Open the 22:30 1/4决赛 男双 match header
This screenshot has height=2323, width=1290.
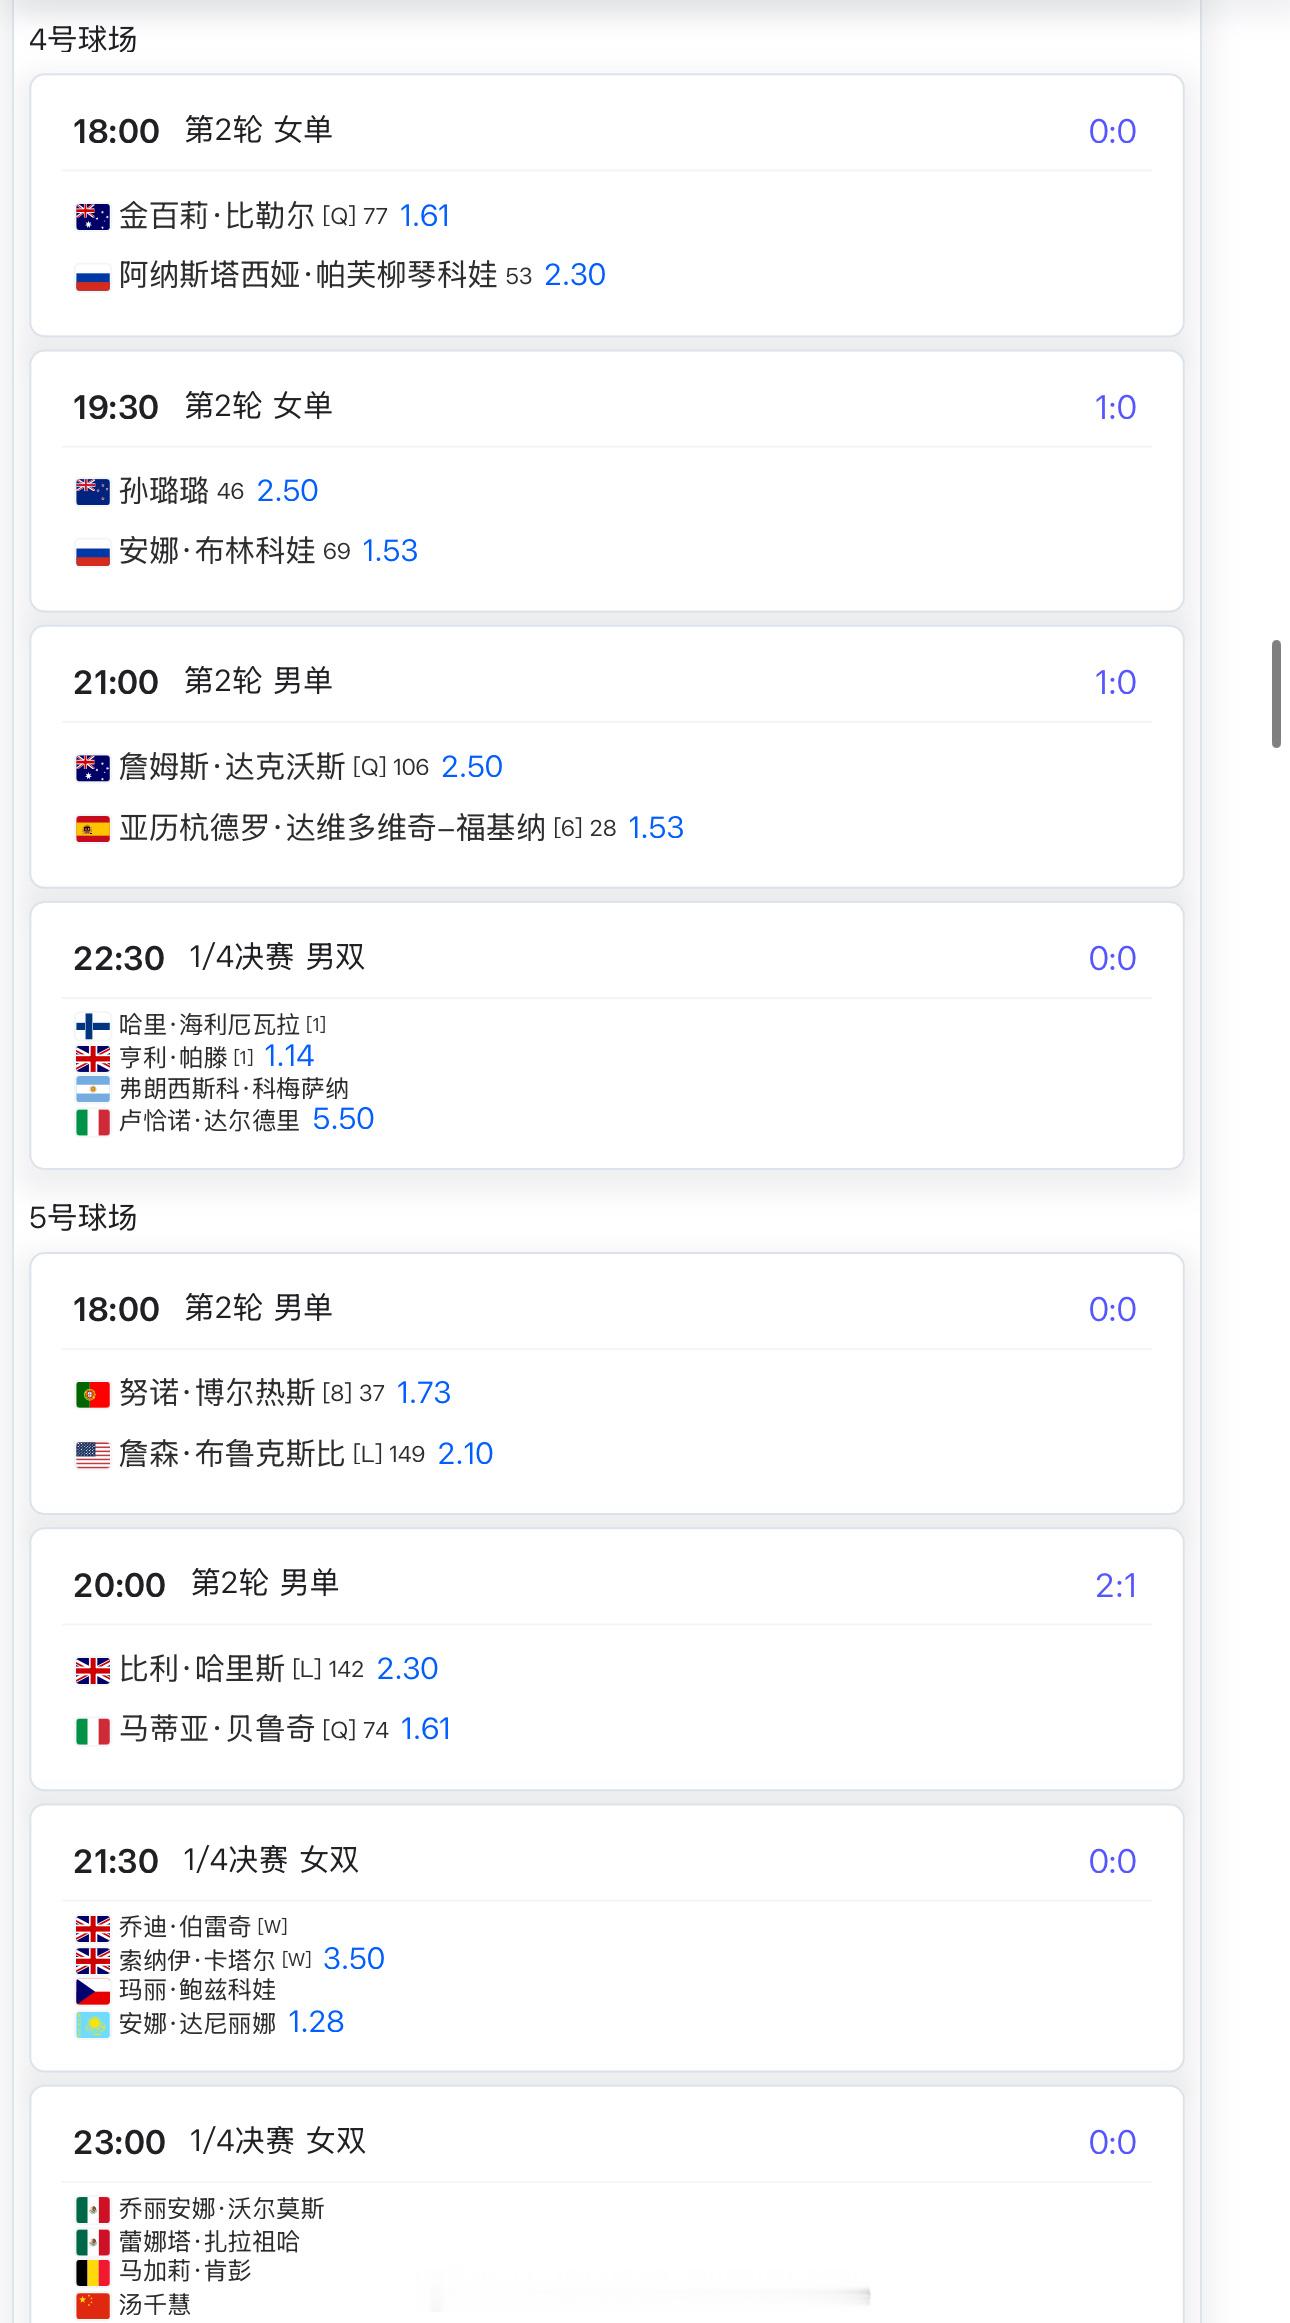tap(219, 958)
